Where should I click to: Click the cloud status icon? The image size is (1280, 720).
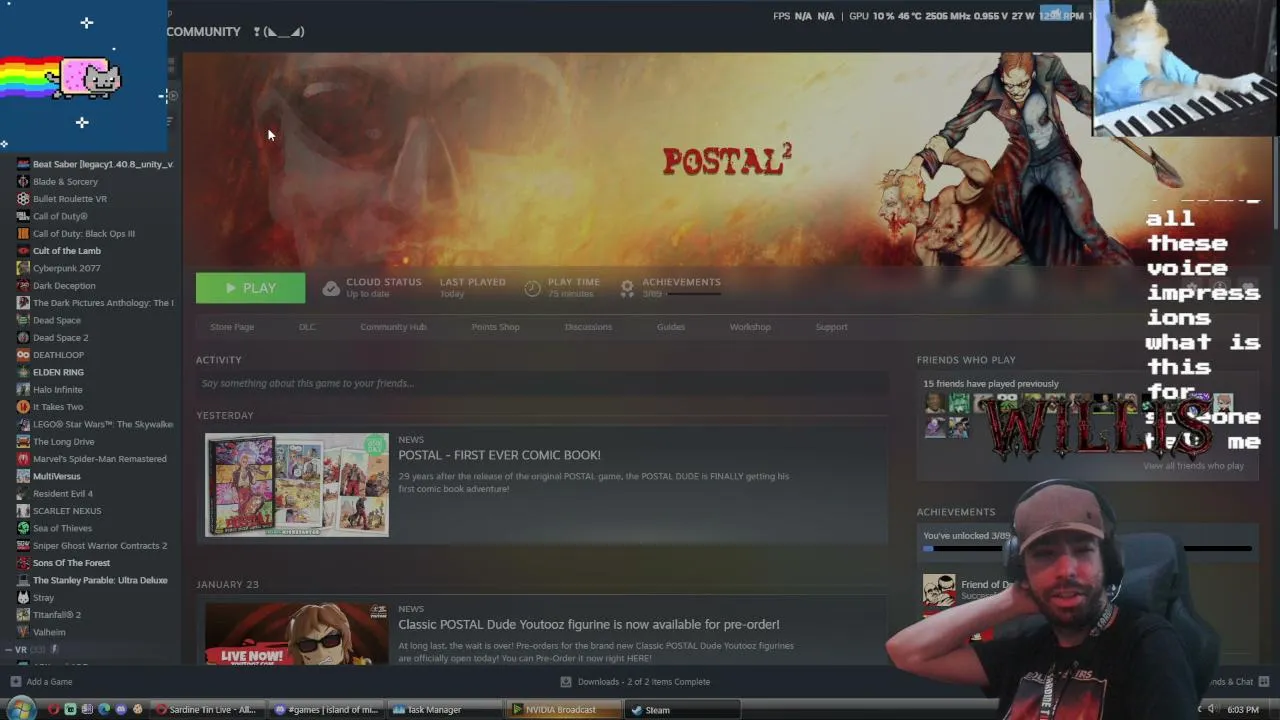pyautogui.click(x=331, y=288)
